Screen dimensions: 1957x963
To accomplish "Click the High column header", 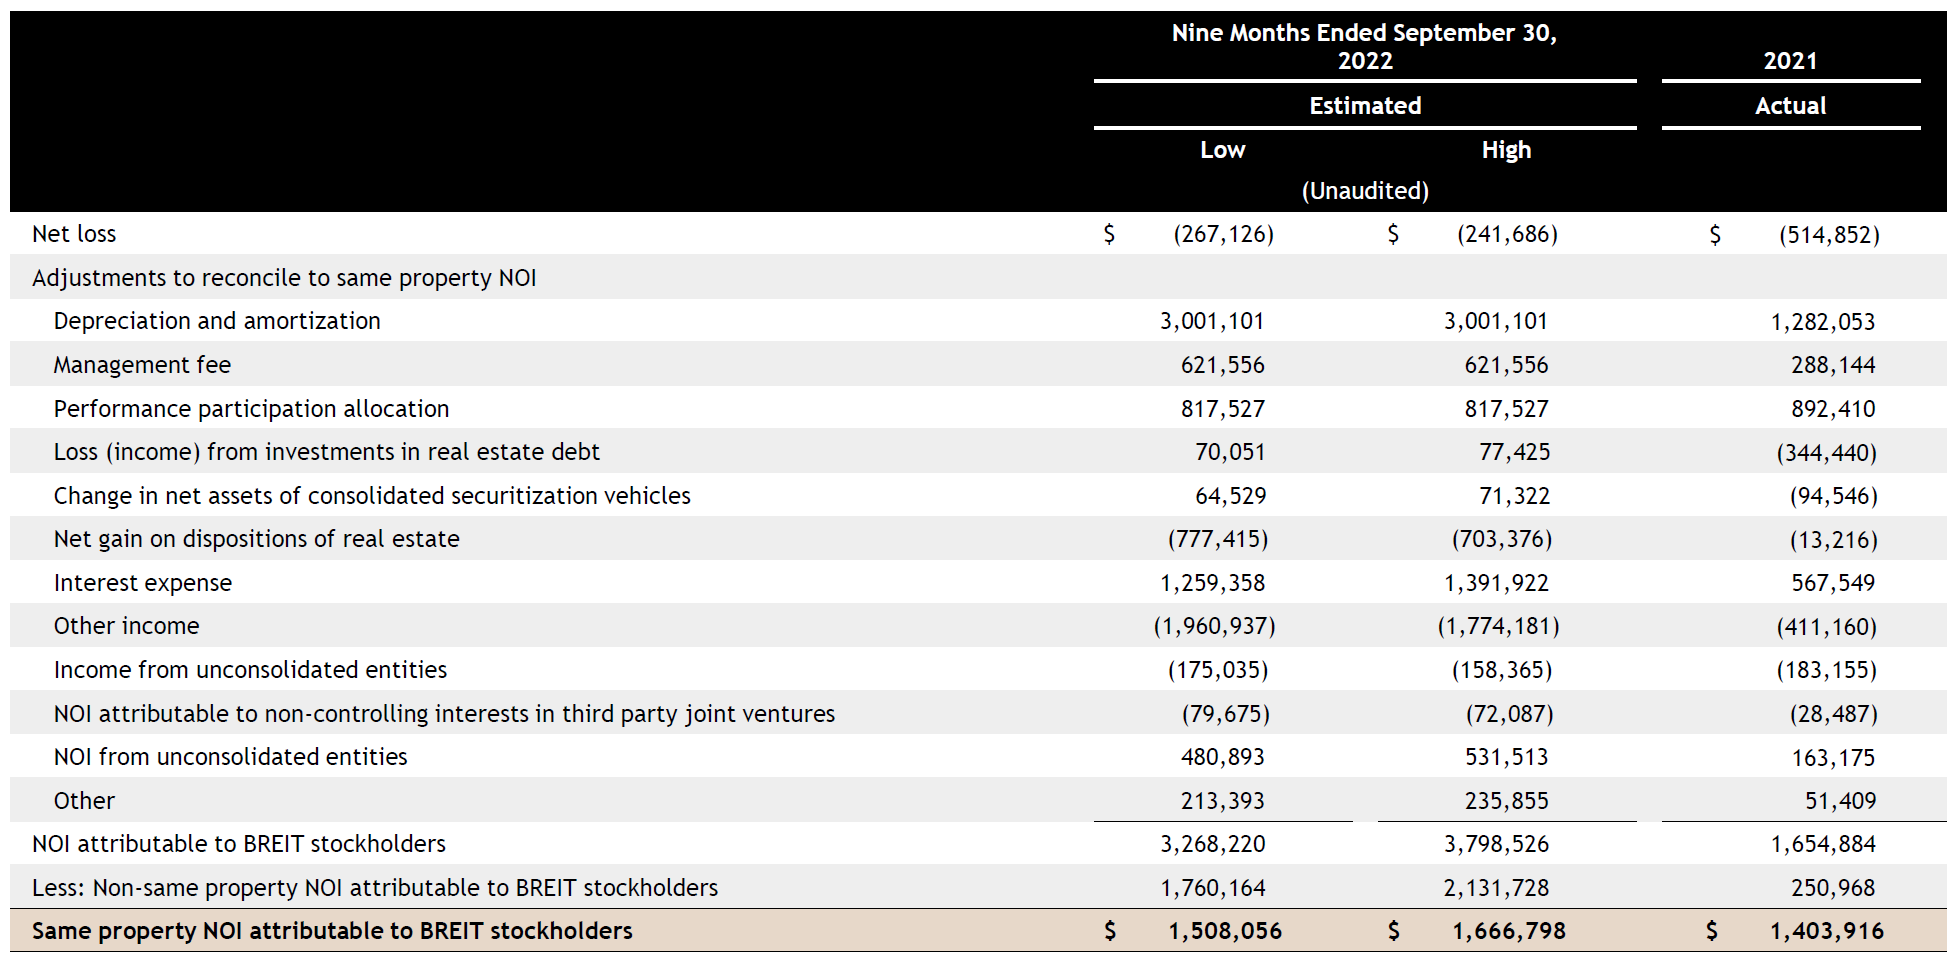I will 1505,149.
